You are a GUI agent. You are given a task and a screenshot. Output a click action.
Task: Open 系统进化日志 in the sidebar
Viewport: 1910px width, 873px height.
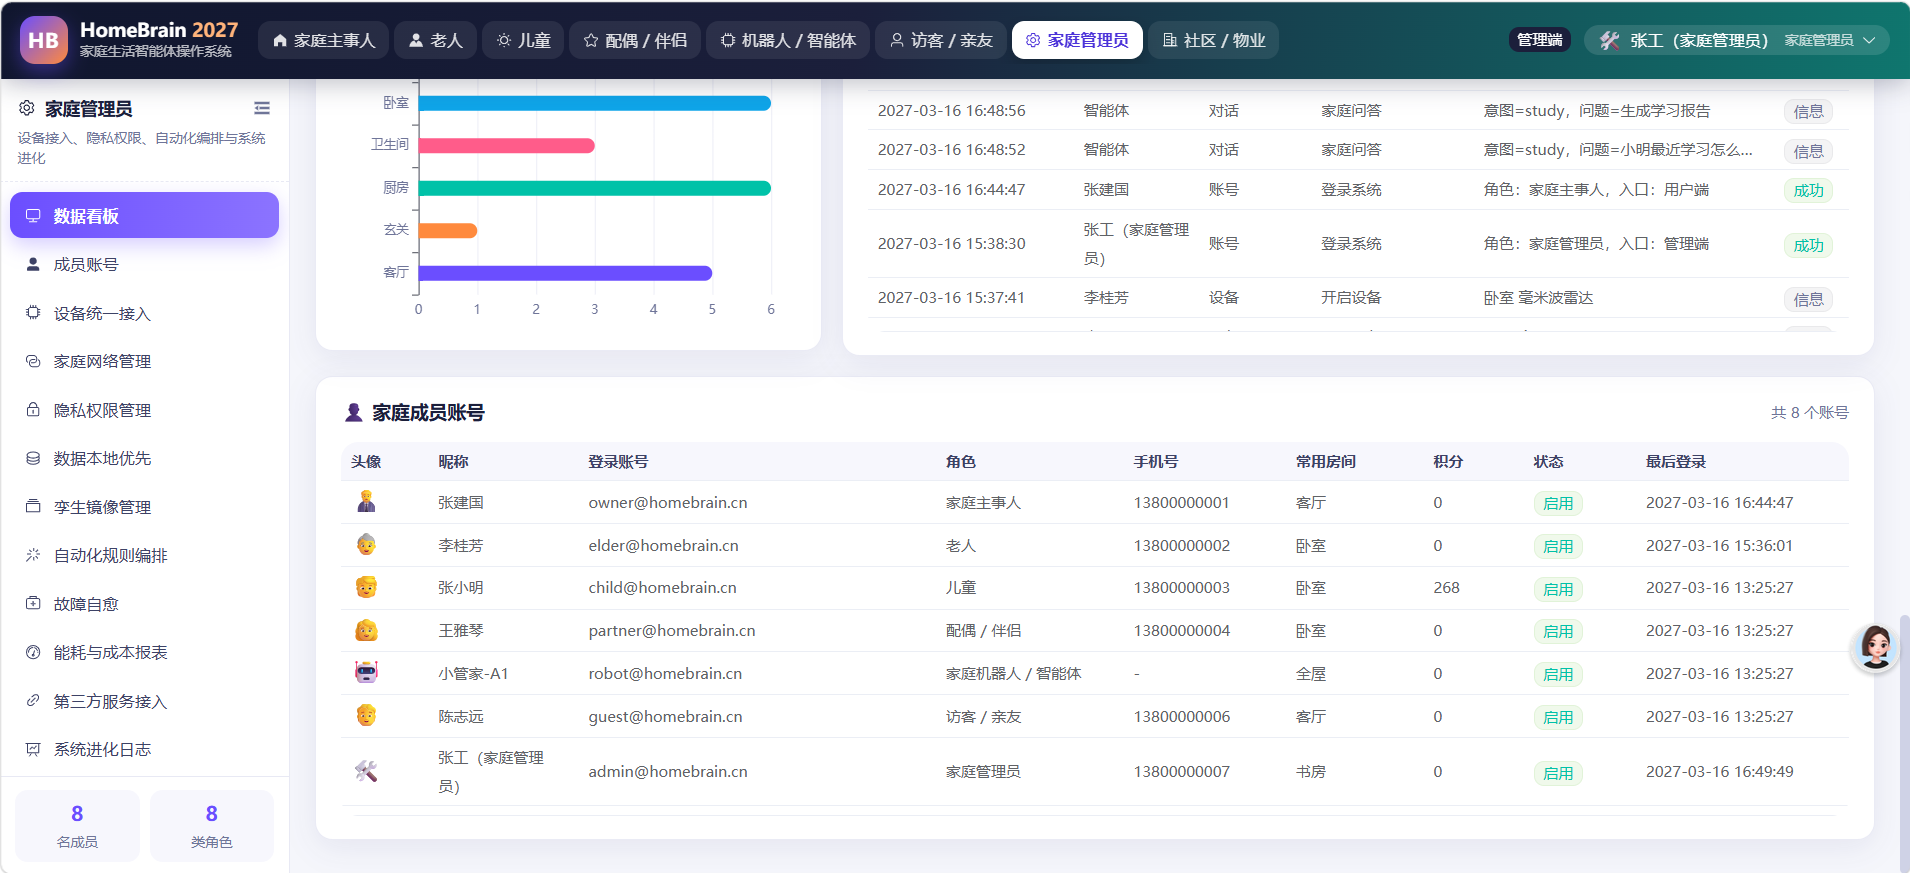click(144, 750)
